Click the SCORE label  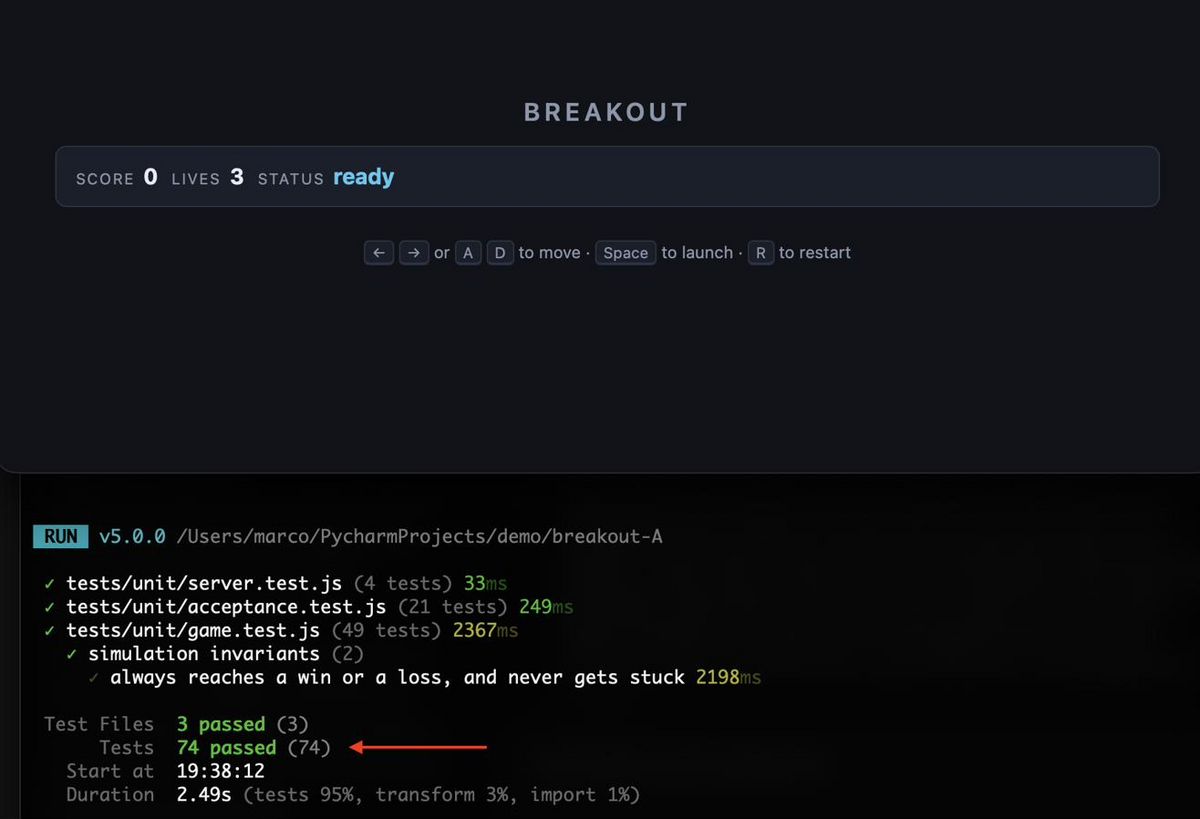pyautogui.click(x=105, y=179)
